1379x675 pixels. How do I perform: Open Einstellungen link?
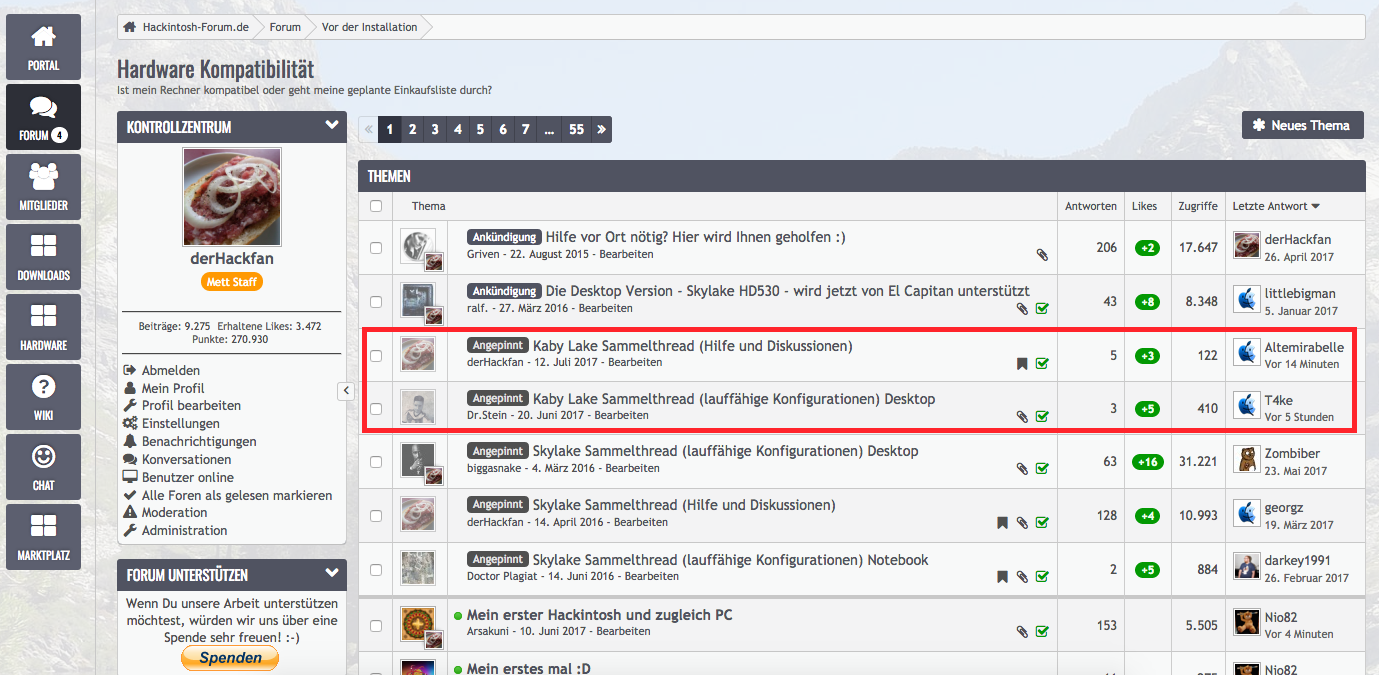(x=181, y=423)
